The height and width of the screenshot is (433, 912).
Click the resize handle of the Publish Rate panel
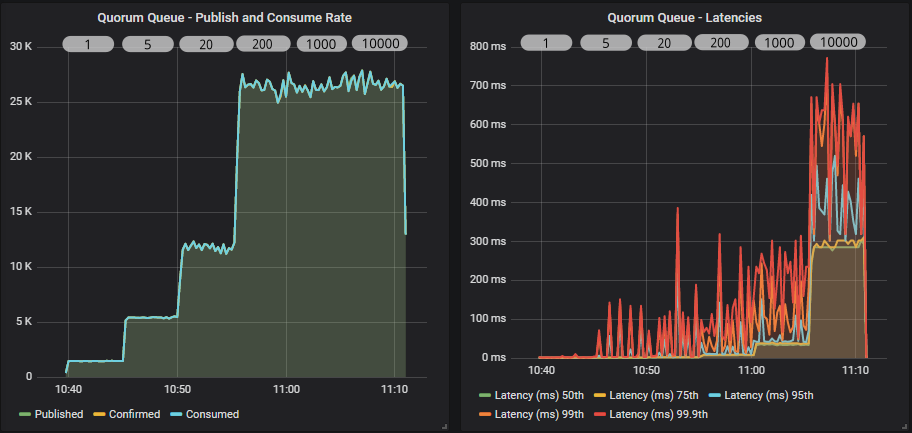pyautogui.click(x=443, y=426)
